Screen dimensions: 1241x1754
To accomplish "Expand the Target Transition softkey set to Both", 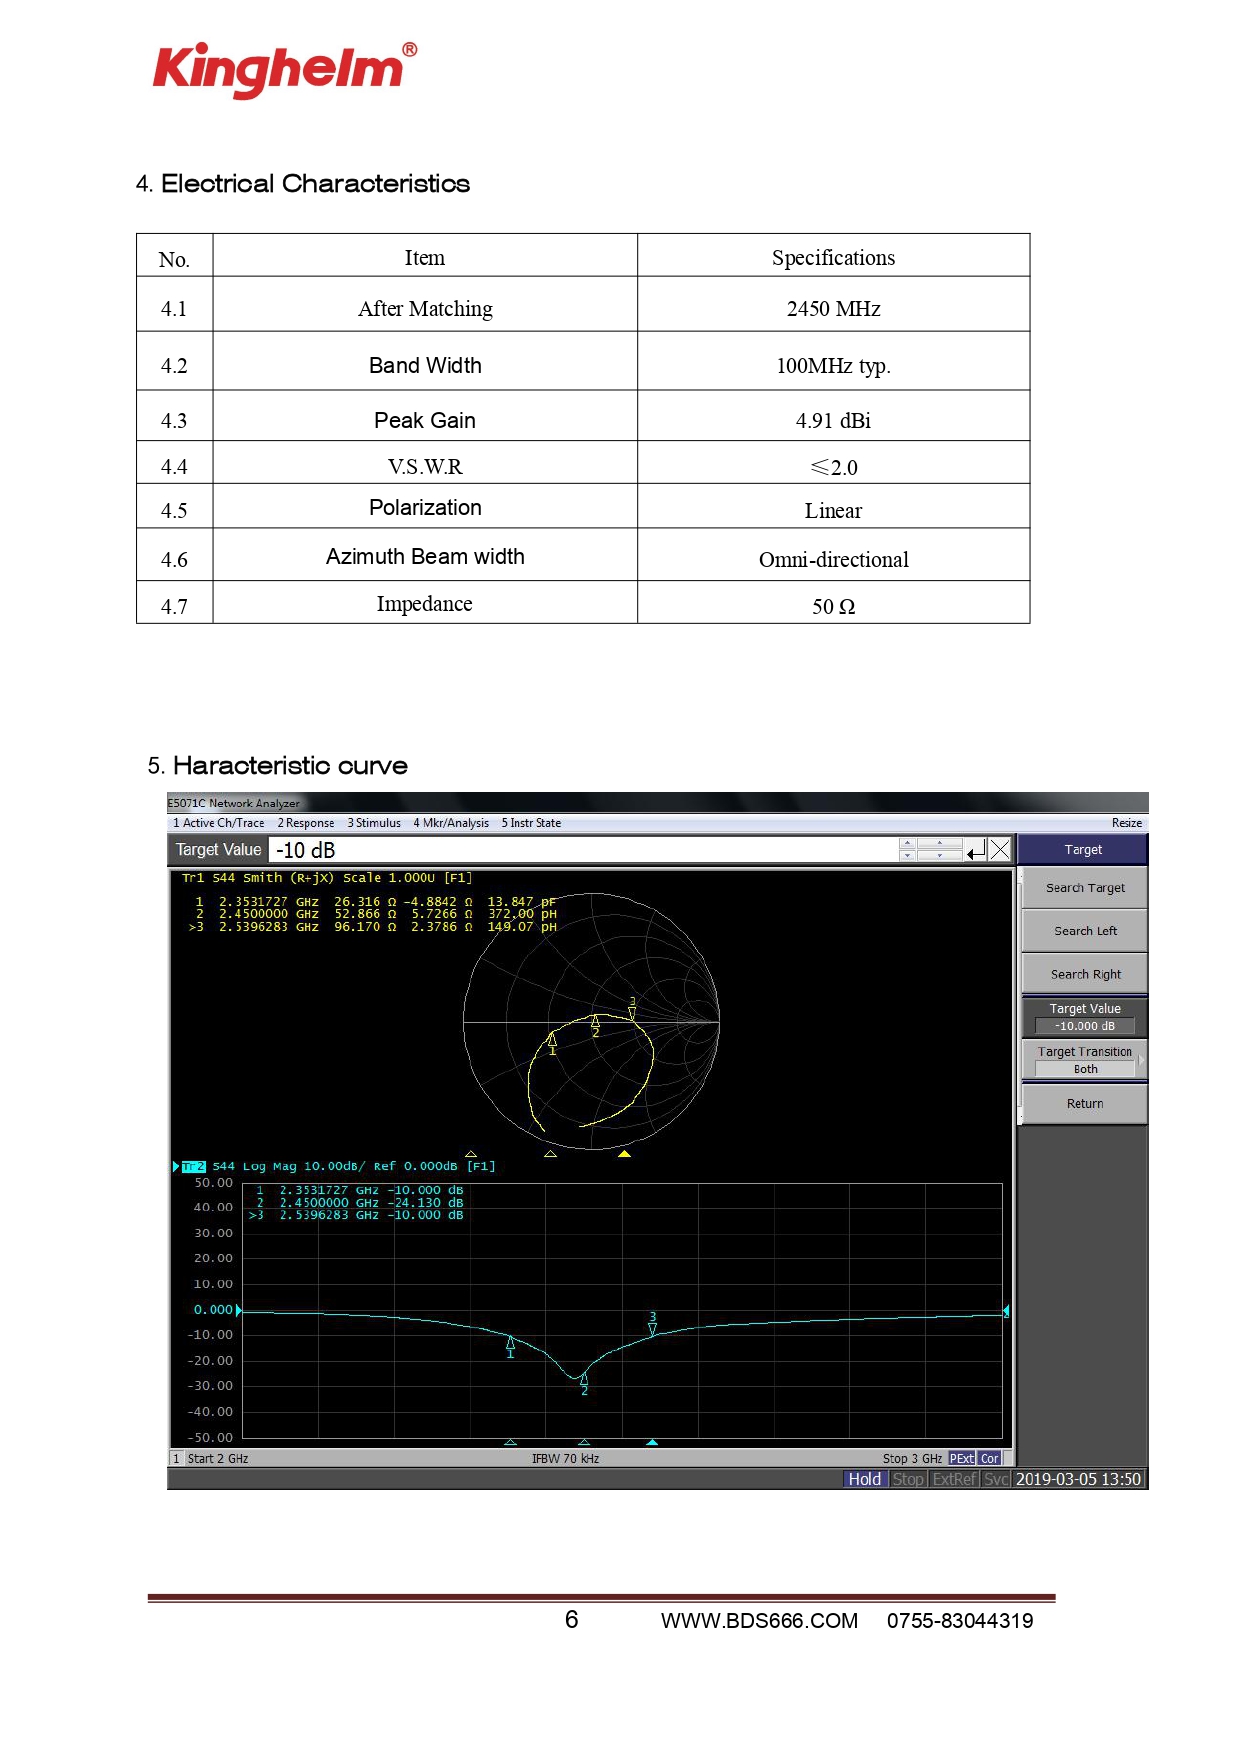I will (1085, 1060).
